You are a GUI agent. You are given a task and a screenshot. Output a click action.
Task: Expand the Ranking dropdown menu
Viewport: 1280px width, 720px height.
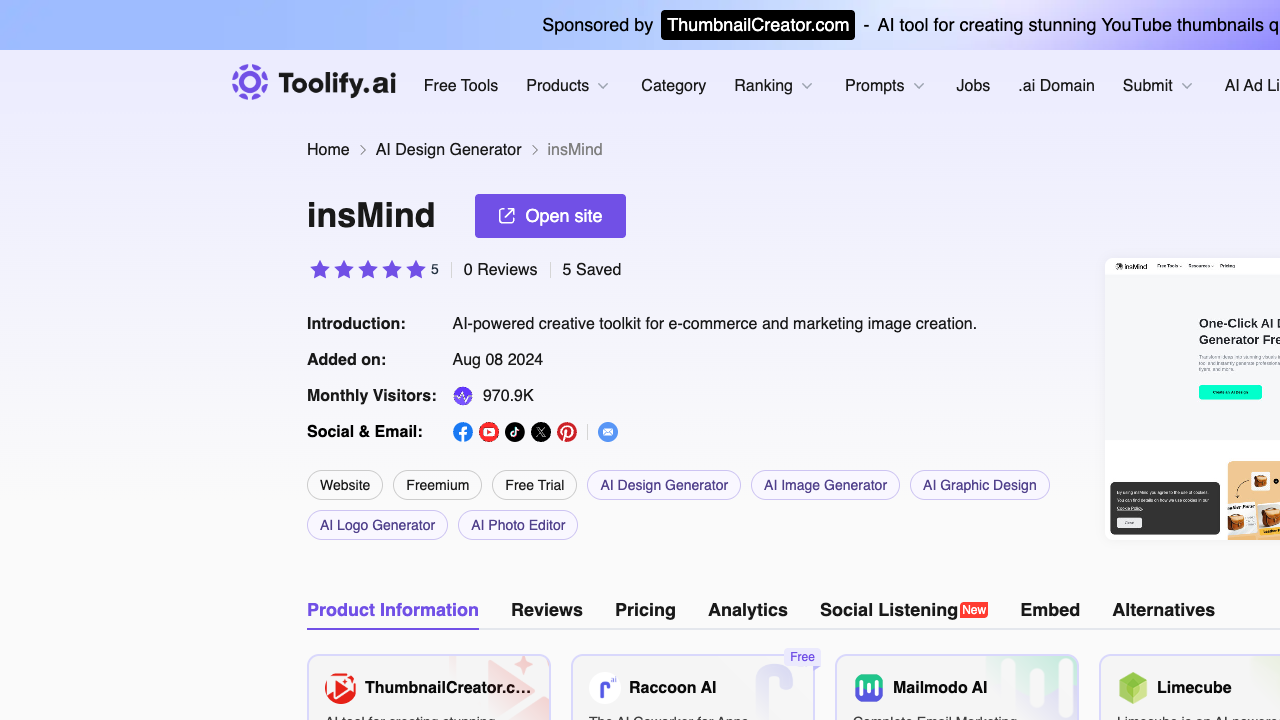coord(774,86)
